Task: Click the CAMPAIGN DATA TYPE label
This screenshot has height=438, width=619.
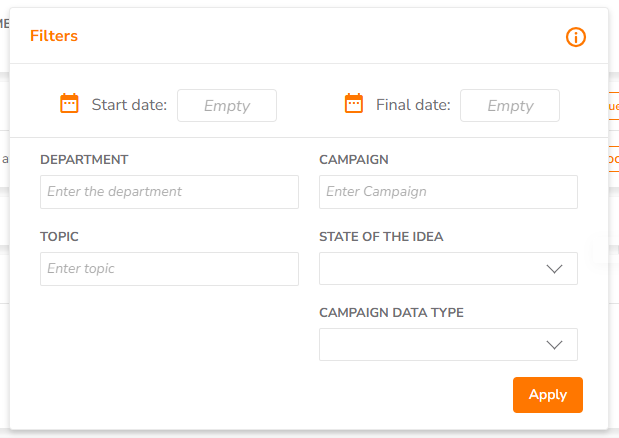Action: (x=391, y=313)
